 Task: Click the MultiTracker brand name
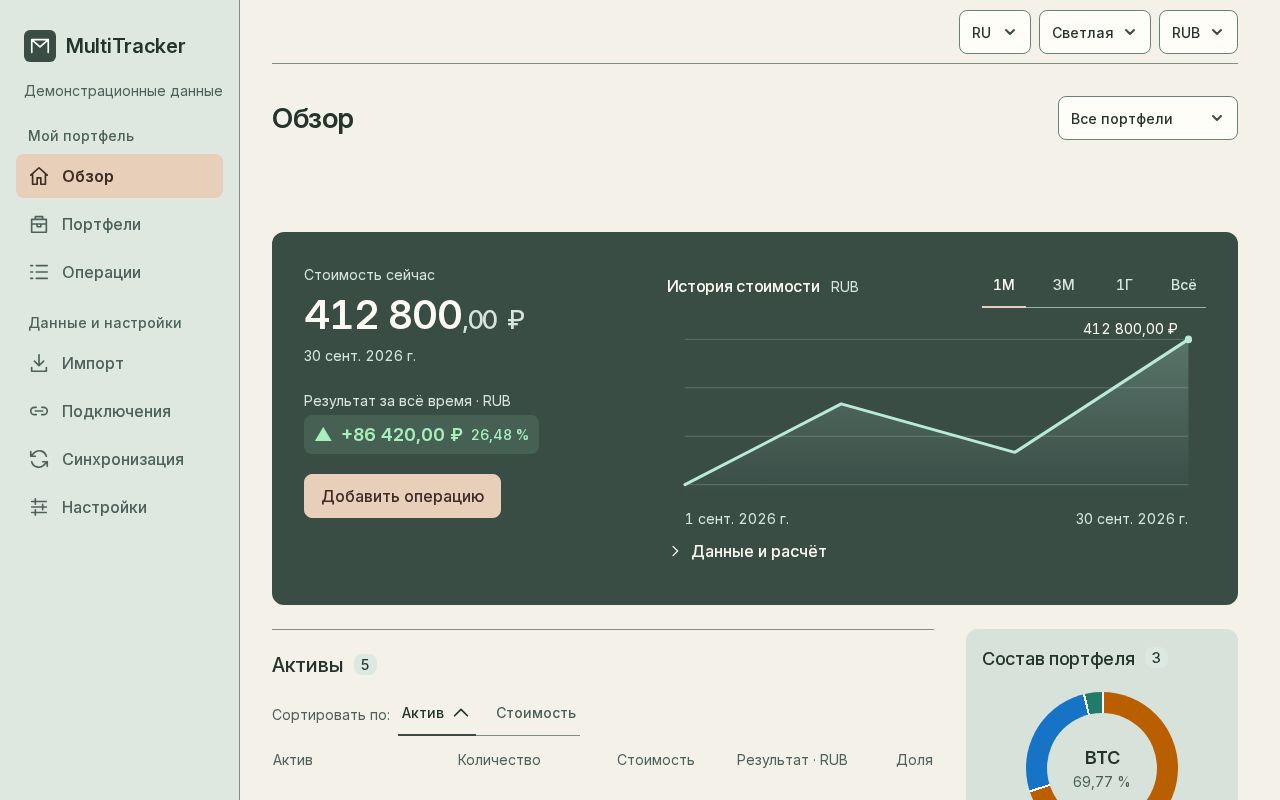125,46
